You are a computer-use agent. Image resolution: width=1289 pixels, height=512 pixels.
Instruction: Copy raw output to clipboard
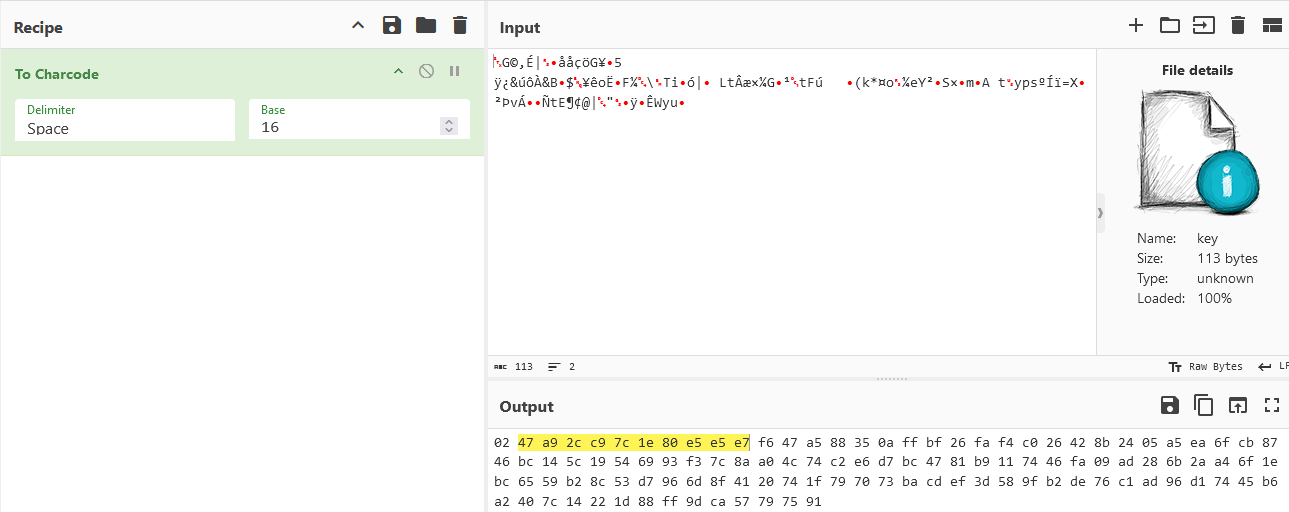(1204, 405)
